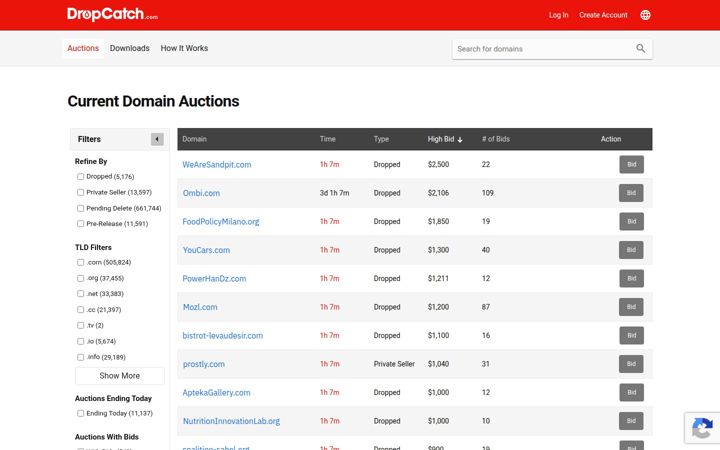Check the Pending Delete filter checkbox

click(x=81, y=208)
